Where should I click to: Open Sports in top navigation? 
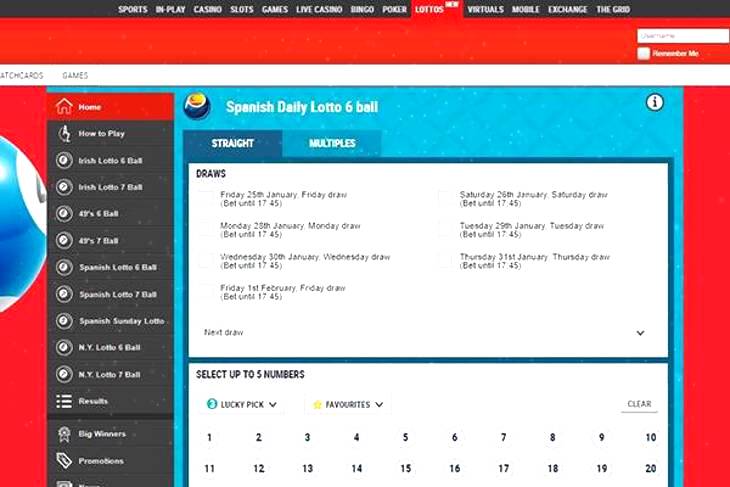pyautogui.click(x=133, y=9)
